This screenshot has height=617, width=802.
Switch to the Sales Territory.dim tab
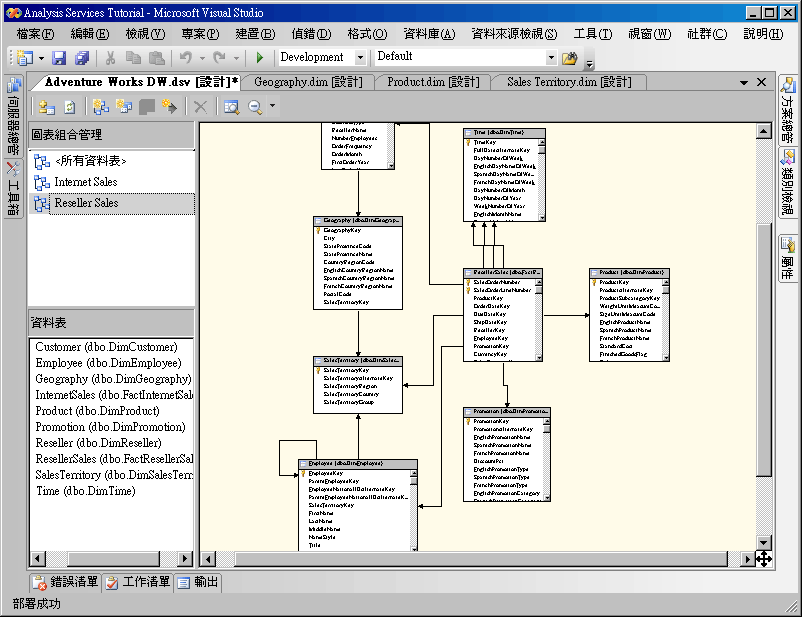(569, 82)
